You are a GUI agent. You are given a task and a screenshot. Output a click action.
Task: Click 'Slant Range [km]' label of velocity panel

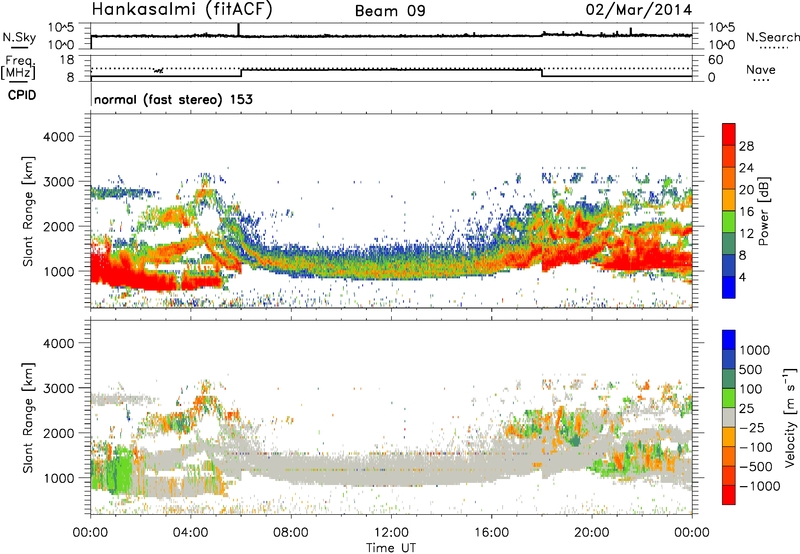(x=28, y=418)
